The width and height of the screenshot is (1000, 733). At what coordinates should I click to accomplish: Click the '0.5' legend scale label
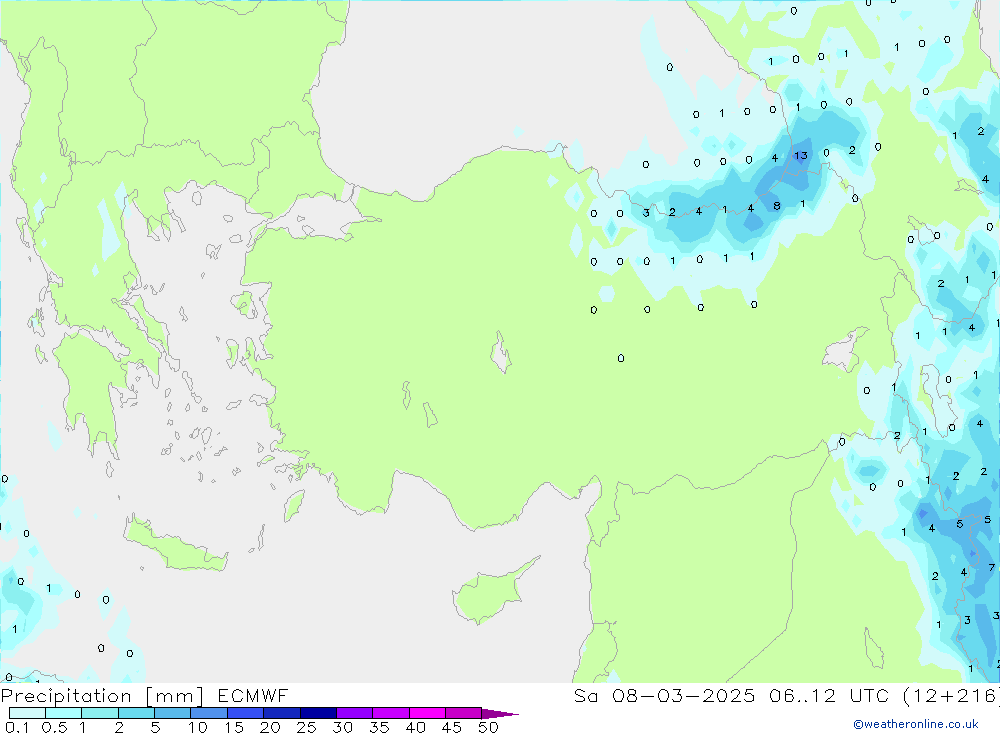pos(54,727)
